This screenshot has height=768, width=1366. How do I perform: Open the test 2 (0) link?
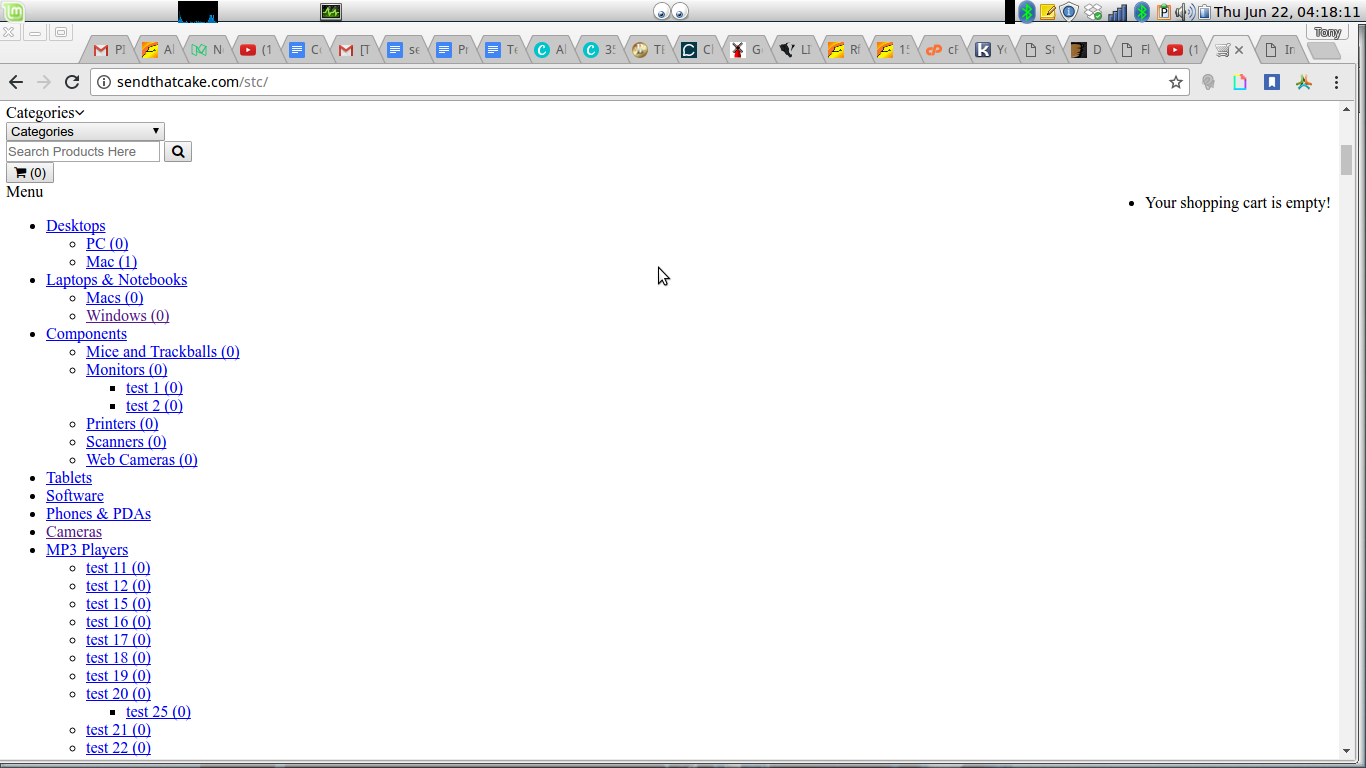point(154,405)
